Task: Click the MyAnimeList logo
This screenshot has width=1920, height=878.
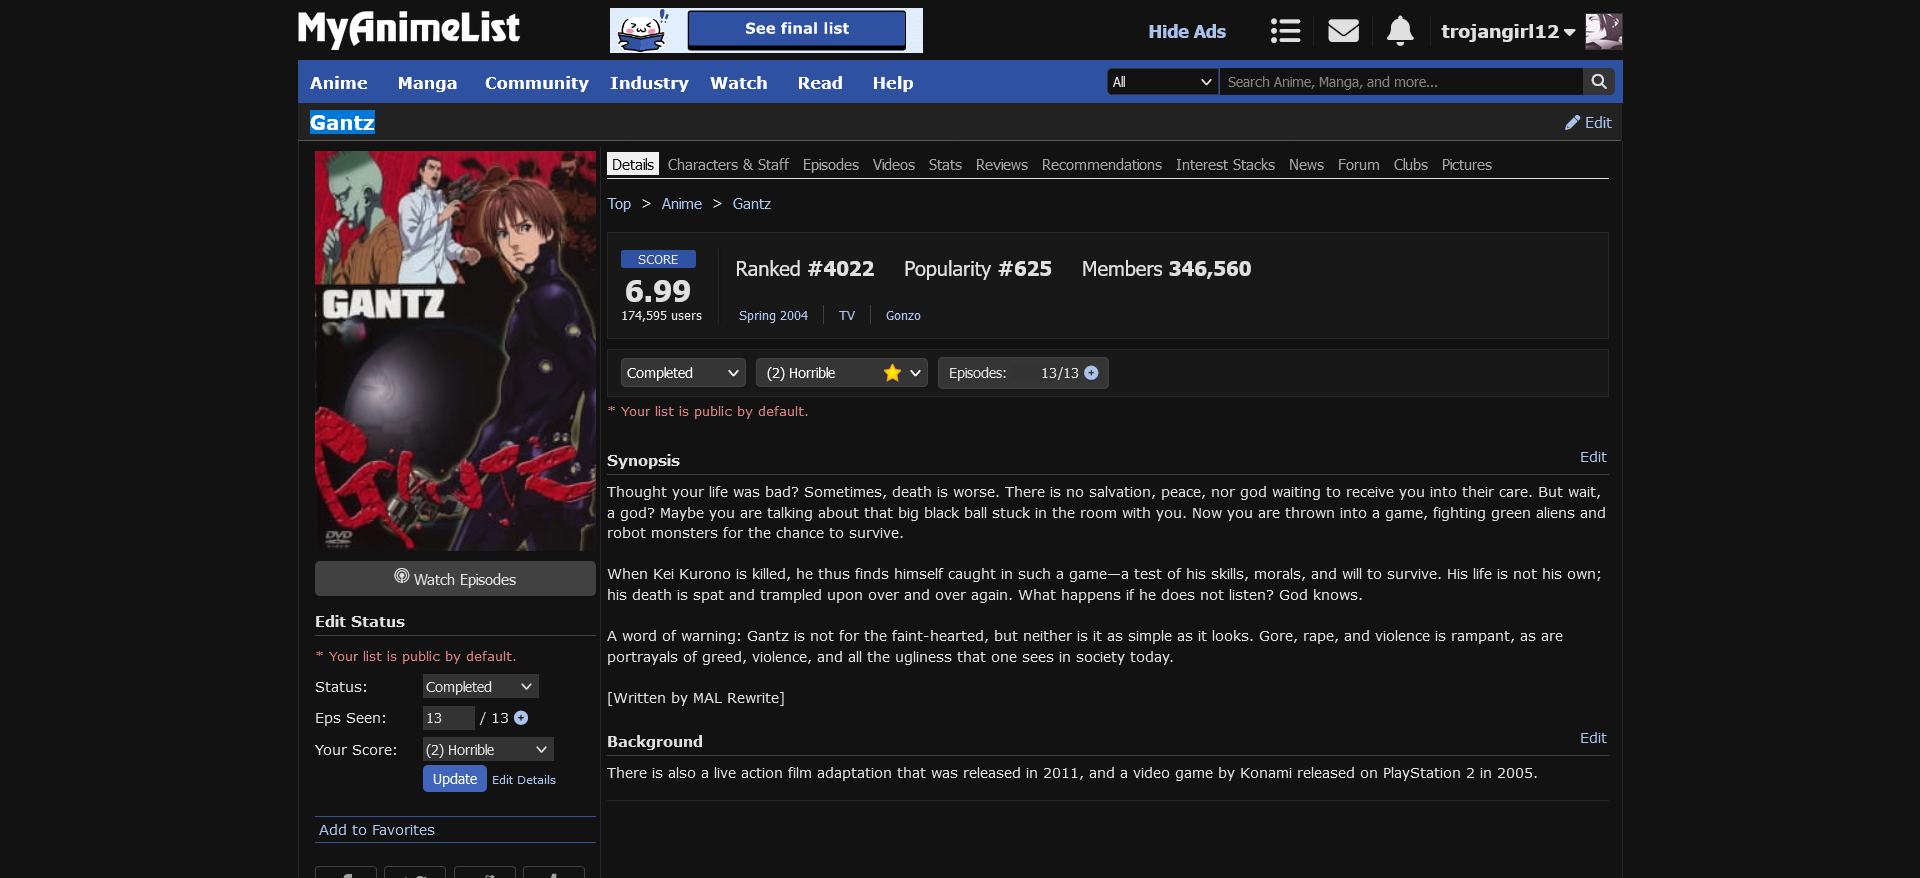Action: (x=409, y=29)
